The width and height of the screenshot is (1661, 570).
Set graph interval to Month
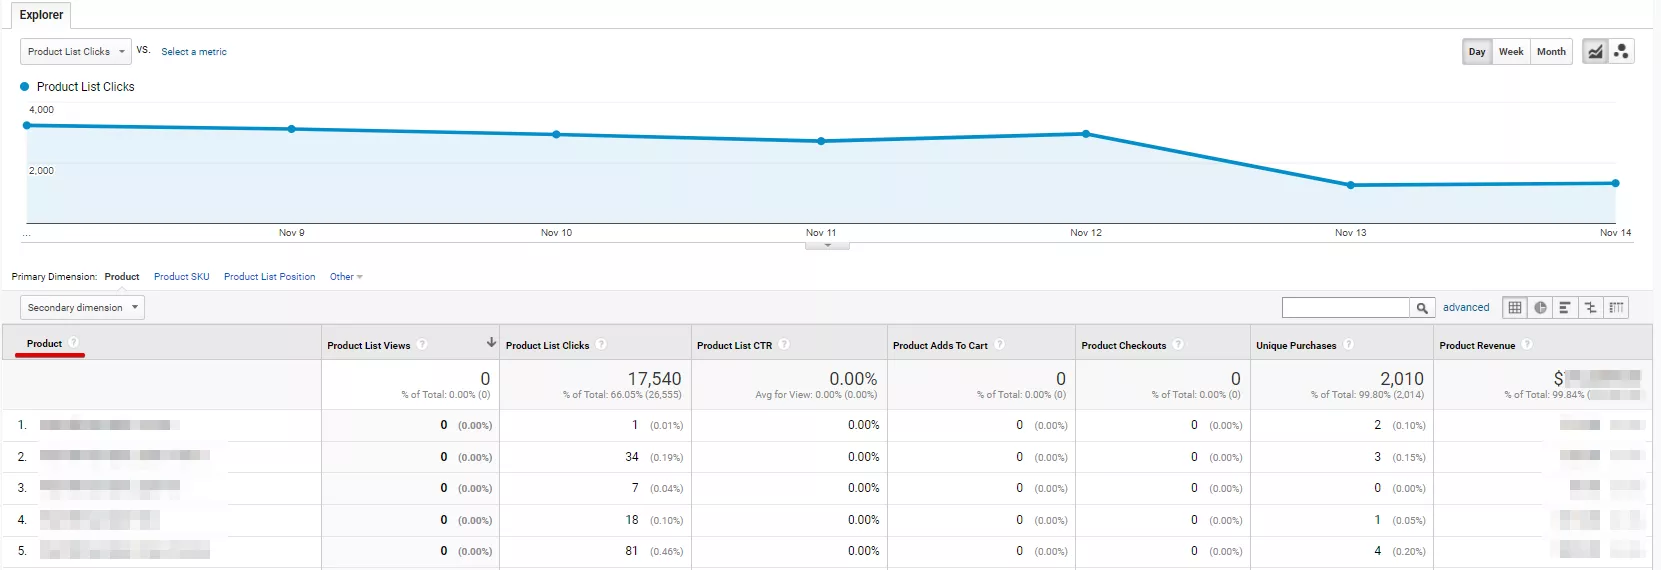[1551, 52]
